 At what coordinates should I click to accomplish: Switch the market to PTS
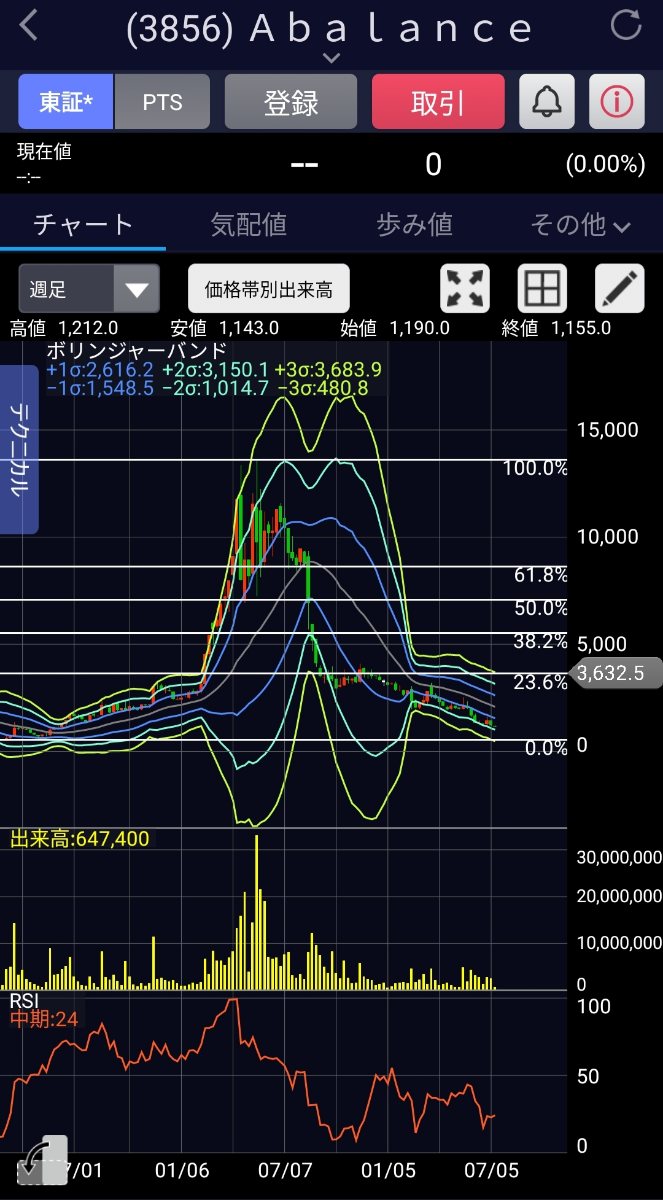pyautogui.click(x=162, y=101)
